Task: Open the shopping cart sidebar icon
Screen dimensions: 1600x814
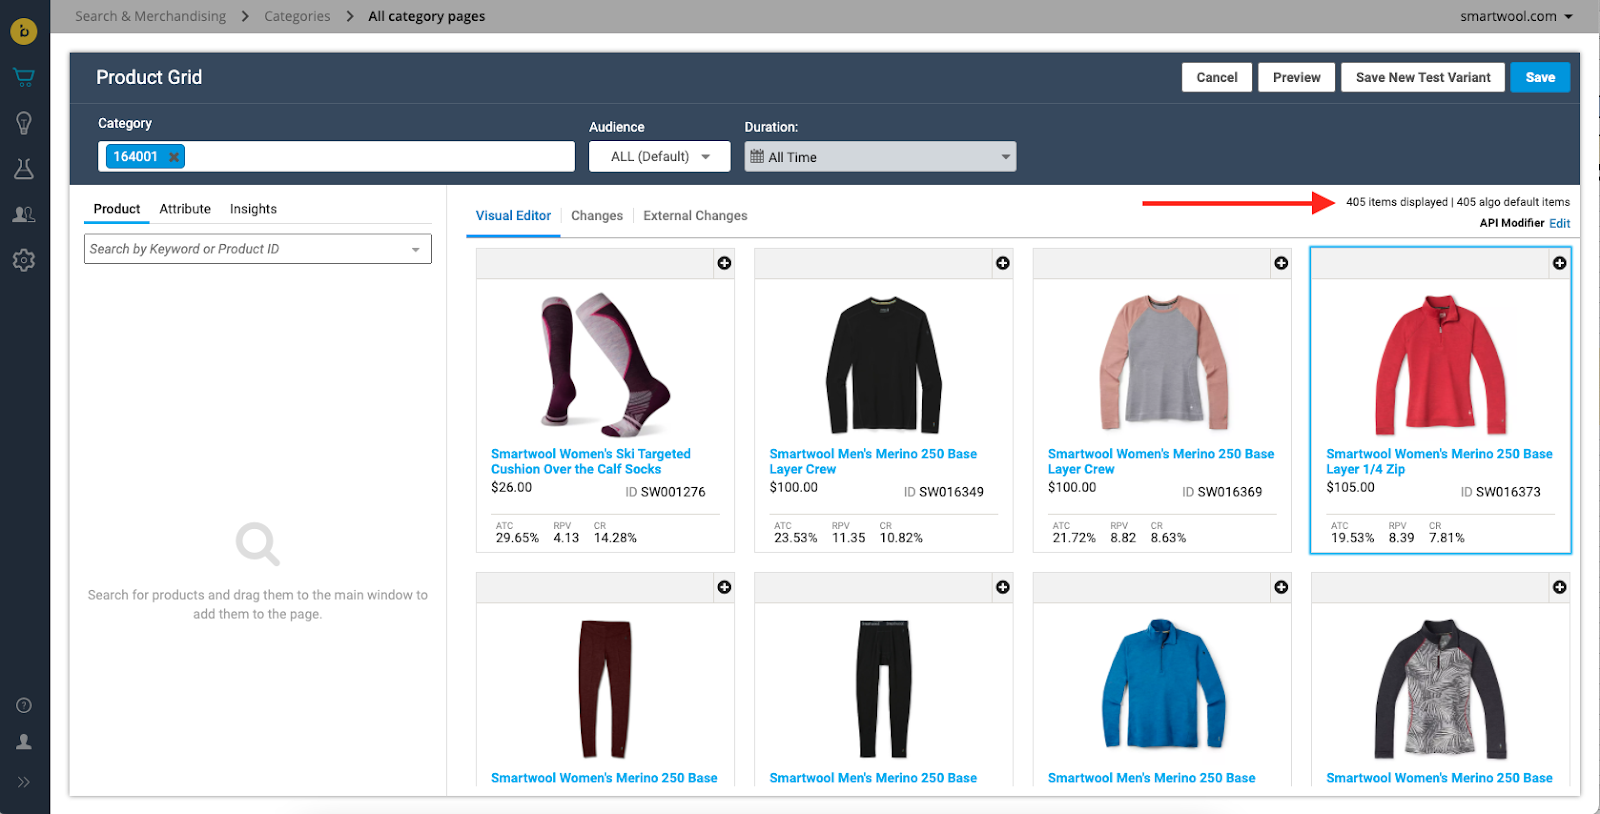Action: point(24,77)
